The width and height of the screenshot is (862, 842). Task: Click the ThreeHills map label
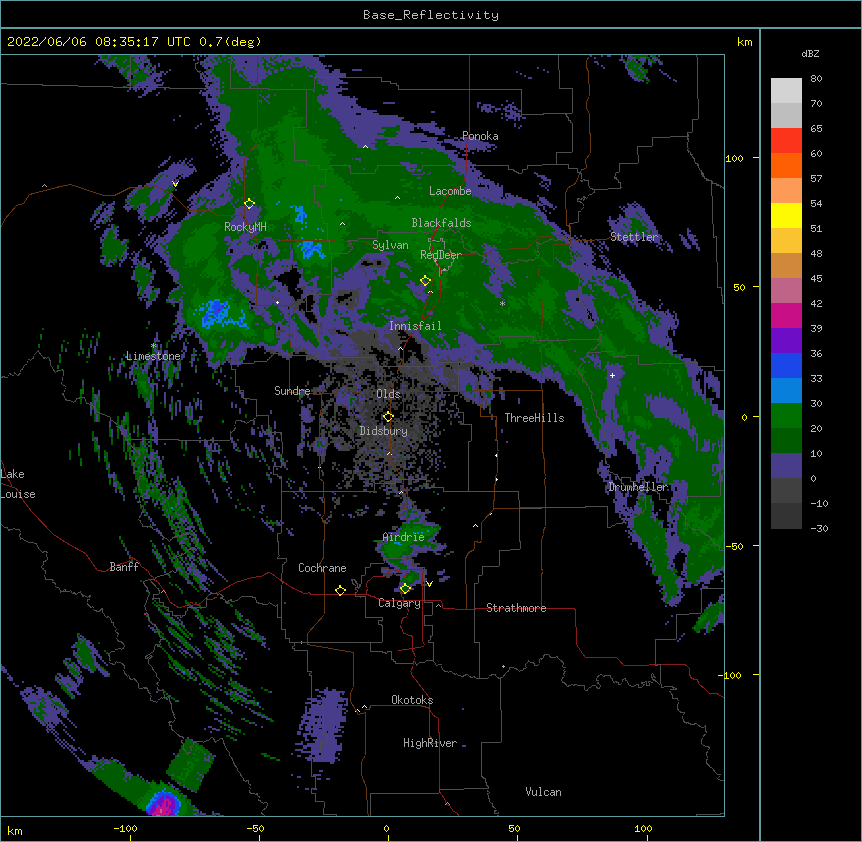(534, 418)
